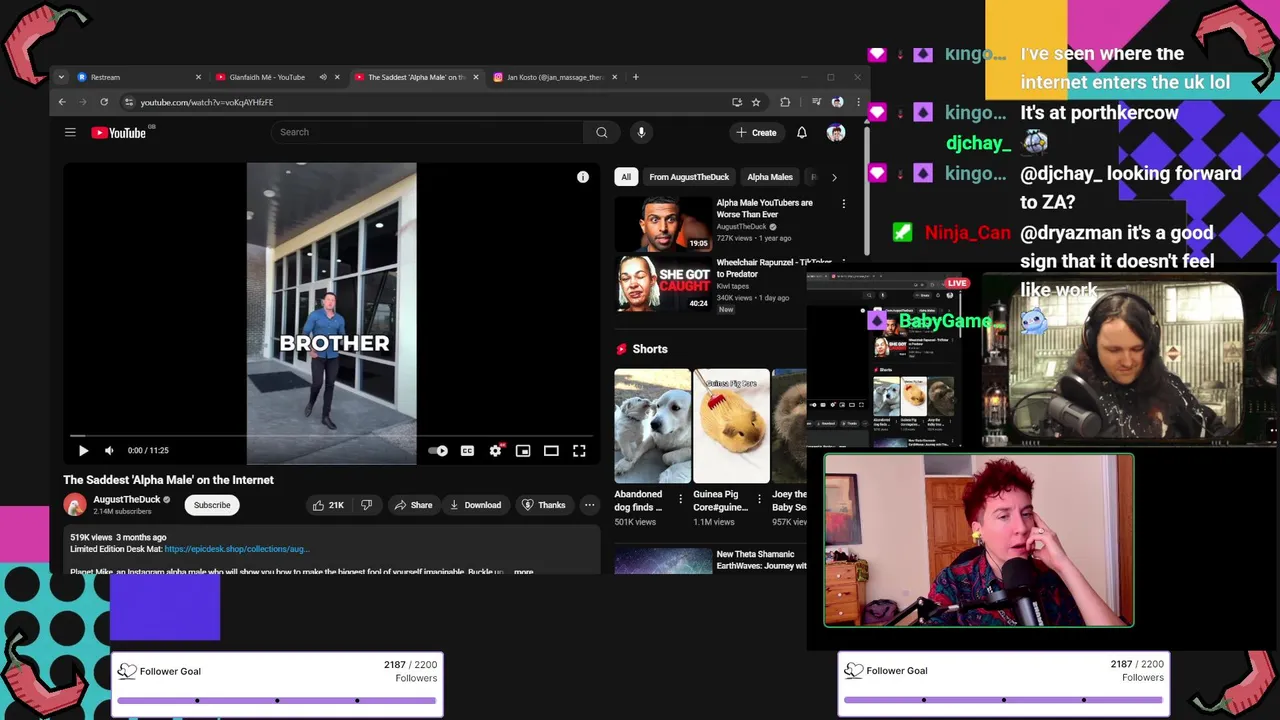1280x720 pixels.
Task: Toggle the autoplay switch in the player
Action: coord(438,451)
